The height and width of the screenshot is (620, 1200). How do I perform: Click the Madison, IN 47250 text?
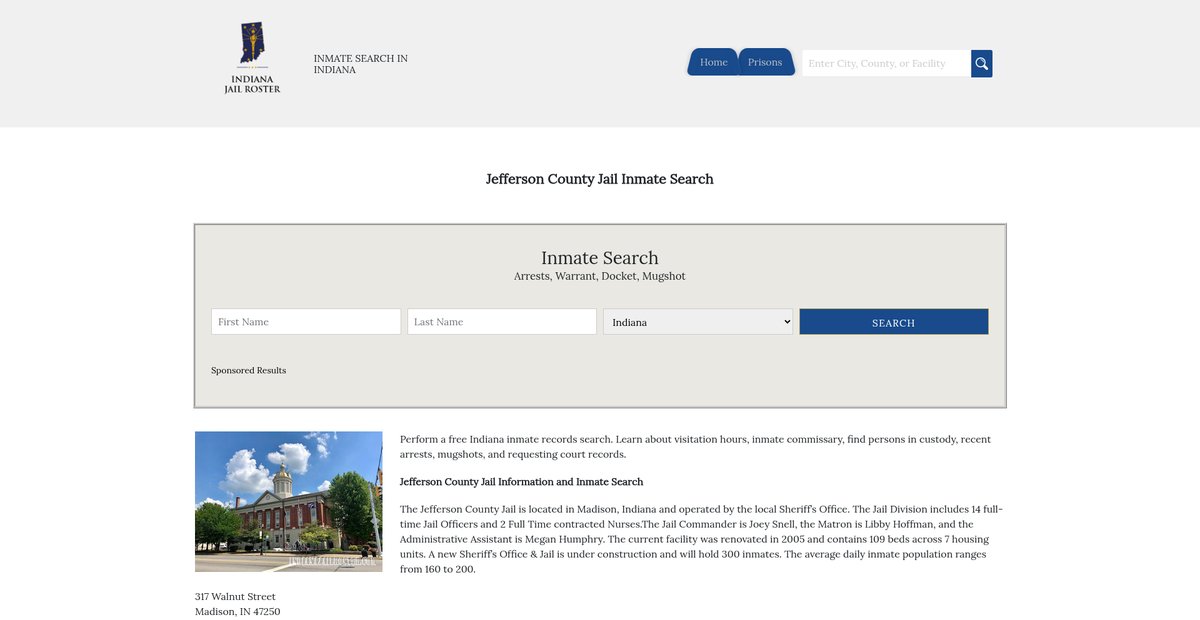237,612
